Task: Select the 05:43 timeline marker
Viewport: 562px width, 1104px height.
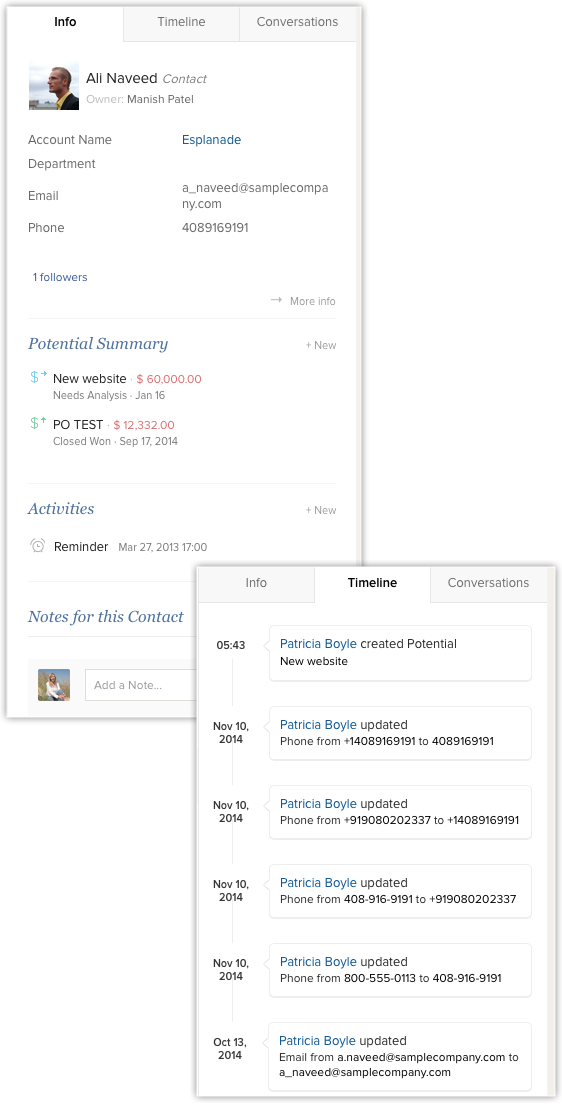Action: [231, 644]
